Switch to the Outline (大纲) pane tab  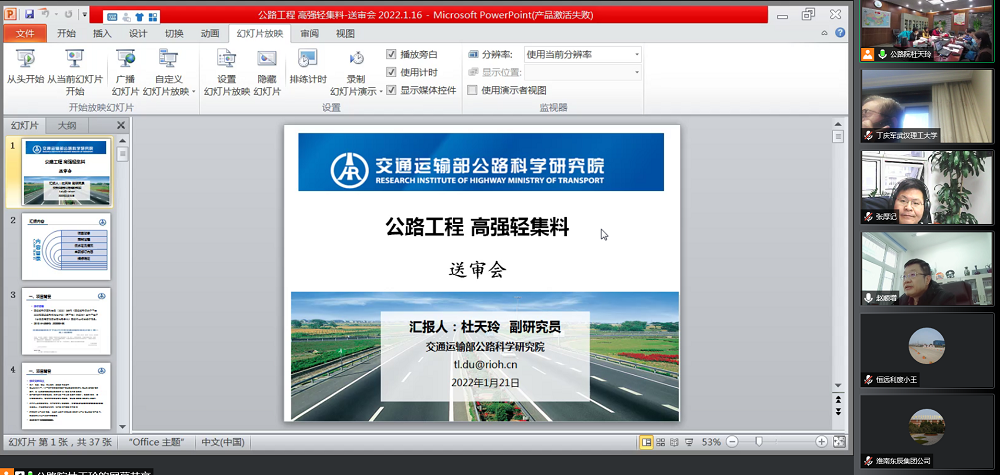67,125
